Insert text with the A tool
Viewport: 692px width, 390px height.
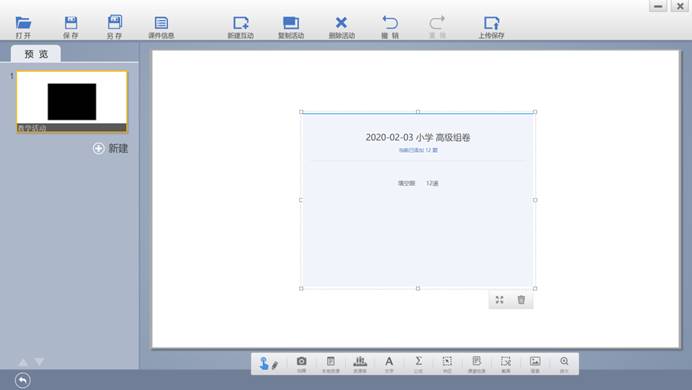pos(389,364)
